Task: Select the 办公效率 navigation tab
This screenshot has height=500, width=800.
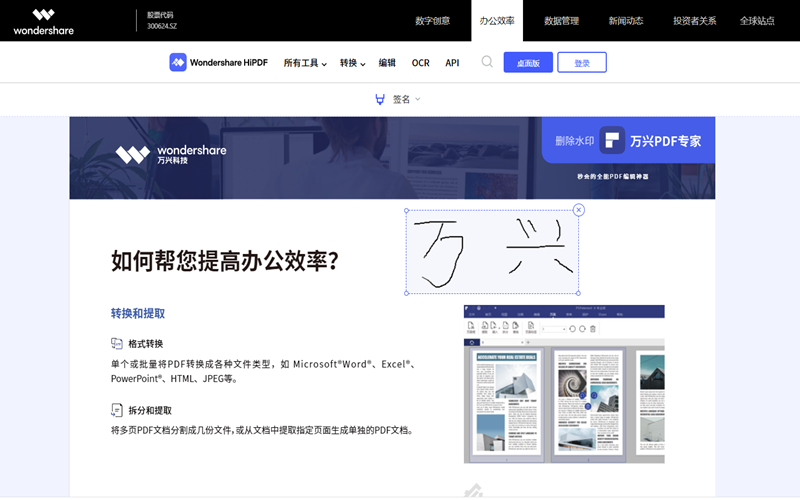Action: [x=497, y=21]
